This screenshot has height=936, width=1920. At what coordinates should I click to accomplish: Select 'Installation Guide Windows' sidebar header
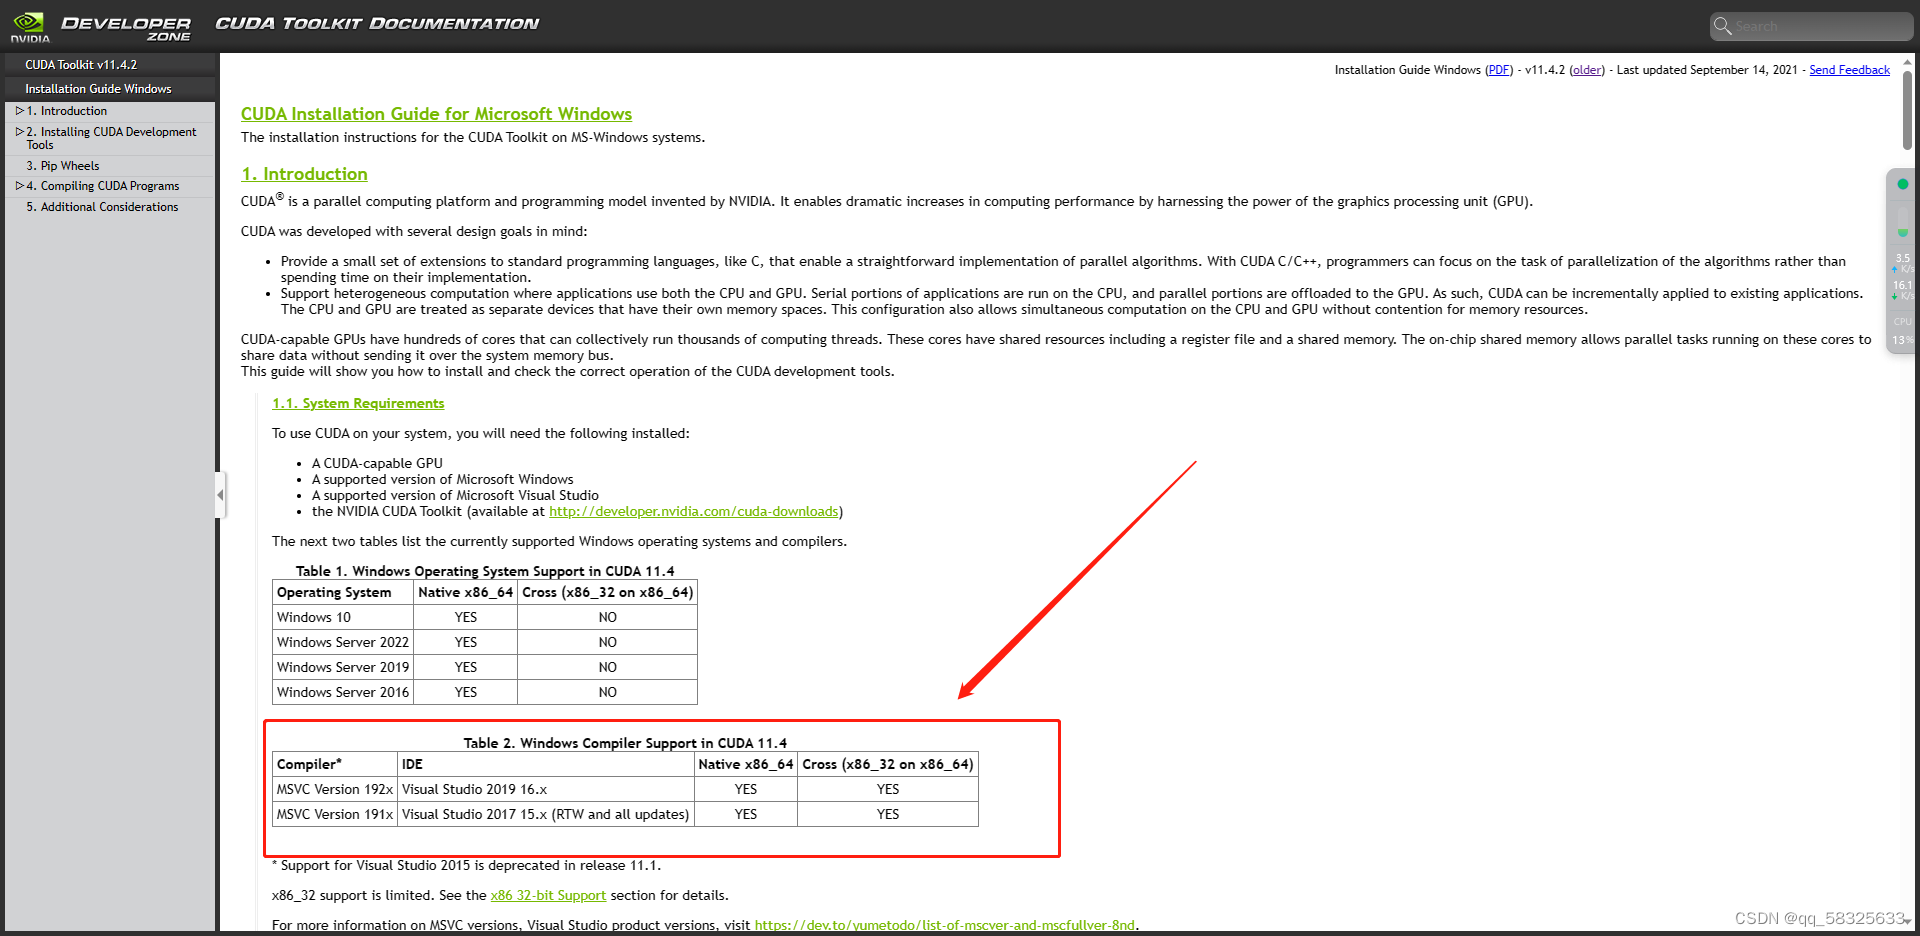point(110,89)
